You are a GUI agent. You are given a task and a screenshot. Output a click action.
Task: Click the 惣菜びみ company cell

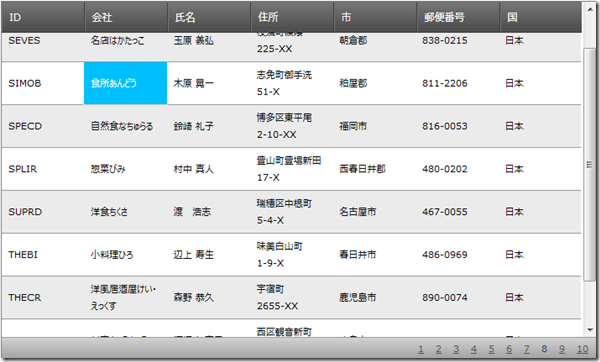[126, 169]
